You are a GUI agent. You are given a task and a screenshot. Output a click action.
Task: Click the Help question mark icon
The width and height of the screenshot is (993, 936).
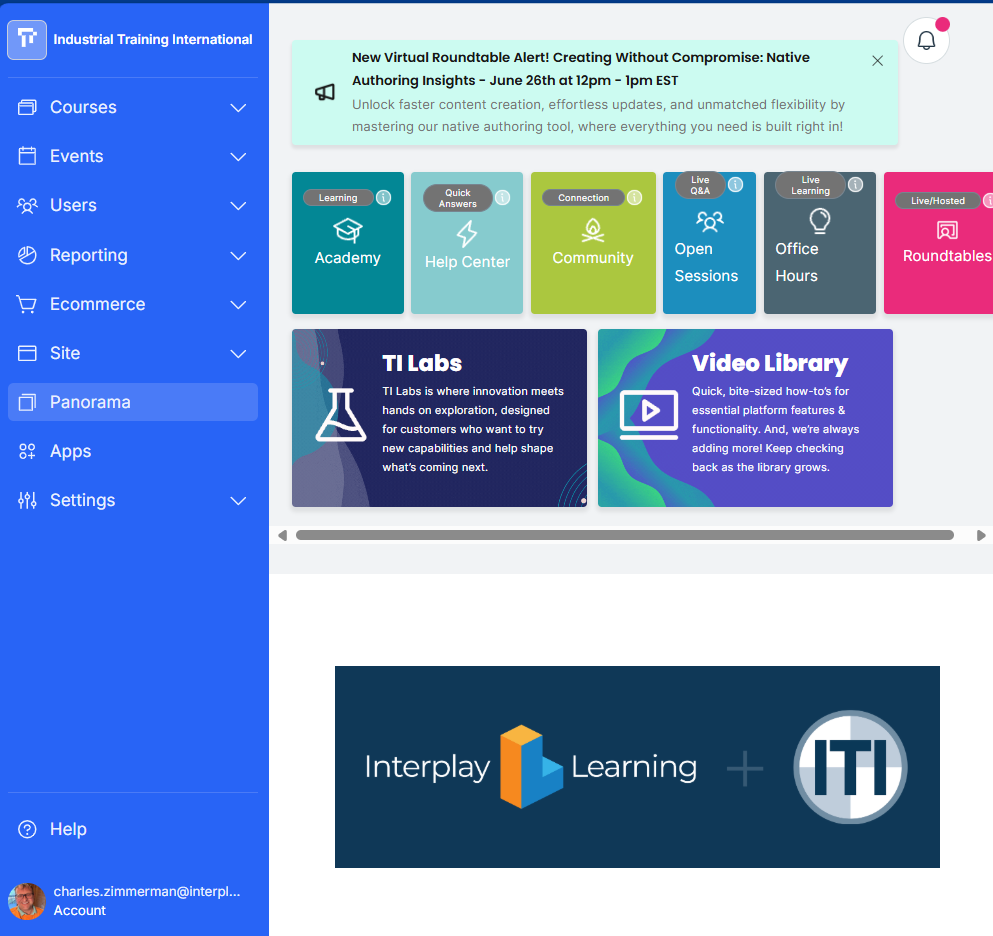click(x=27, y=829)
